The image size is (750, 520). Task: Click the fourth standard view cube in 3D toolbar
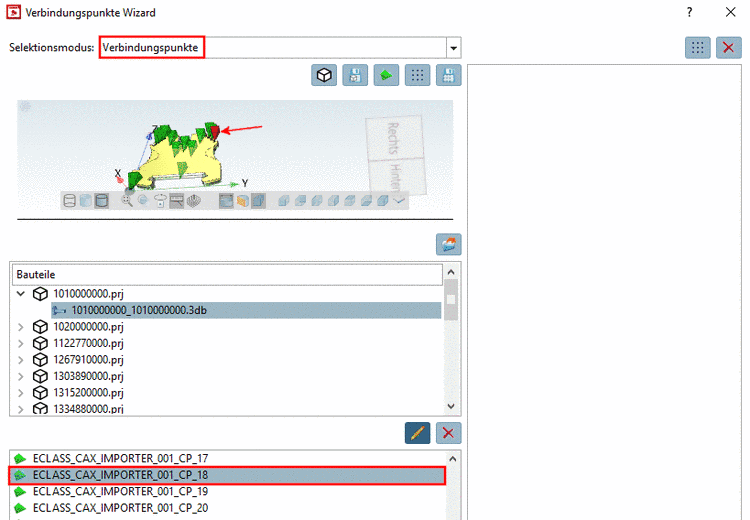click(333, 201)
